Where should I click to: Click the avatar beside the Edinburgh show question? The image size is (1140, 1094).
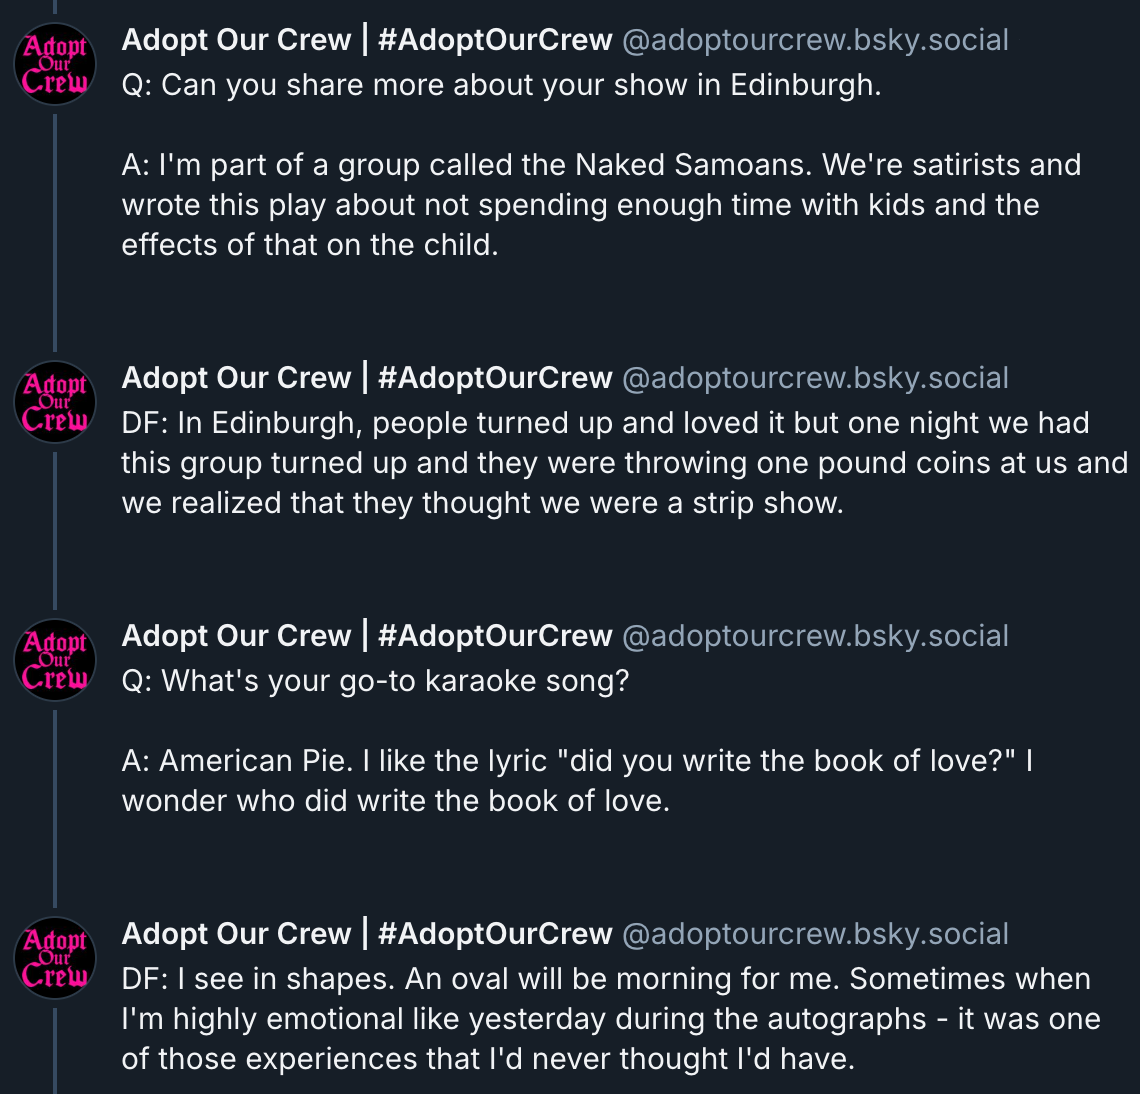[x=55, y=61]
